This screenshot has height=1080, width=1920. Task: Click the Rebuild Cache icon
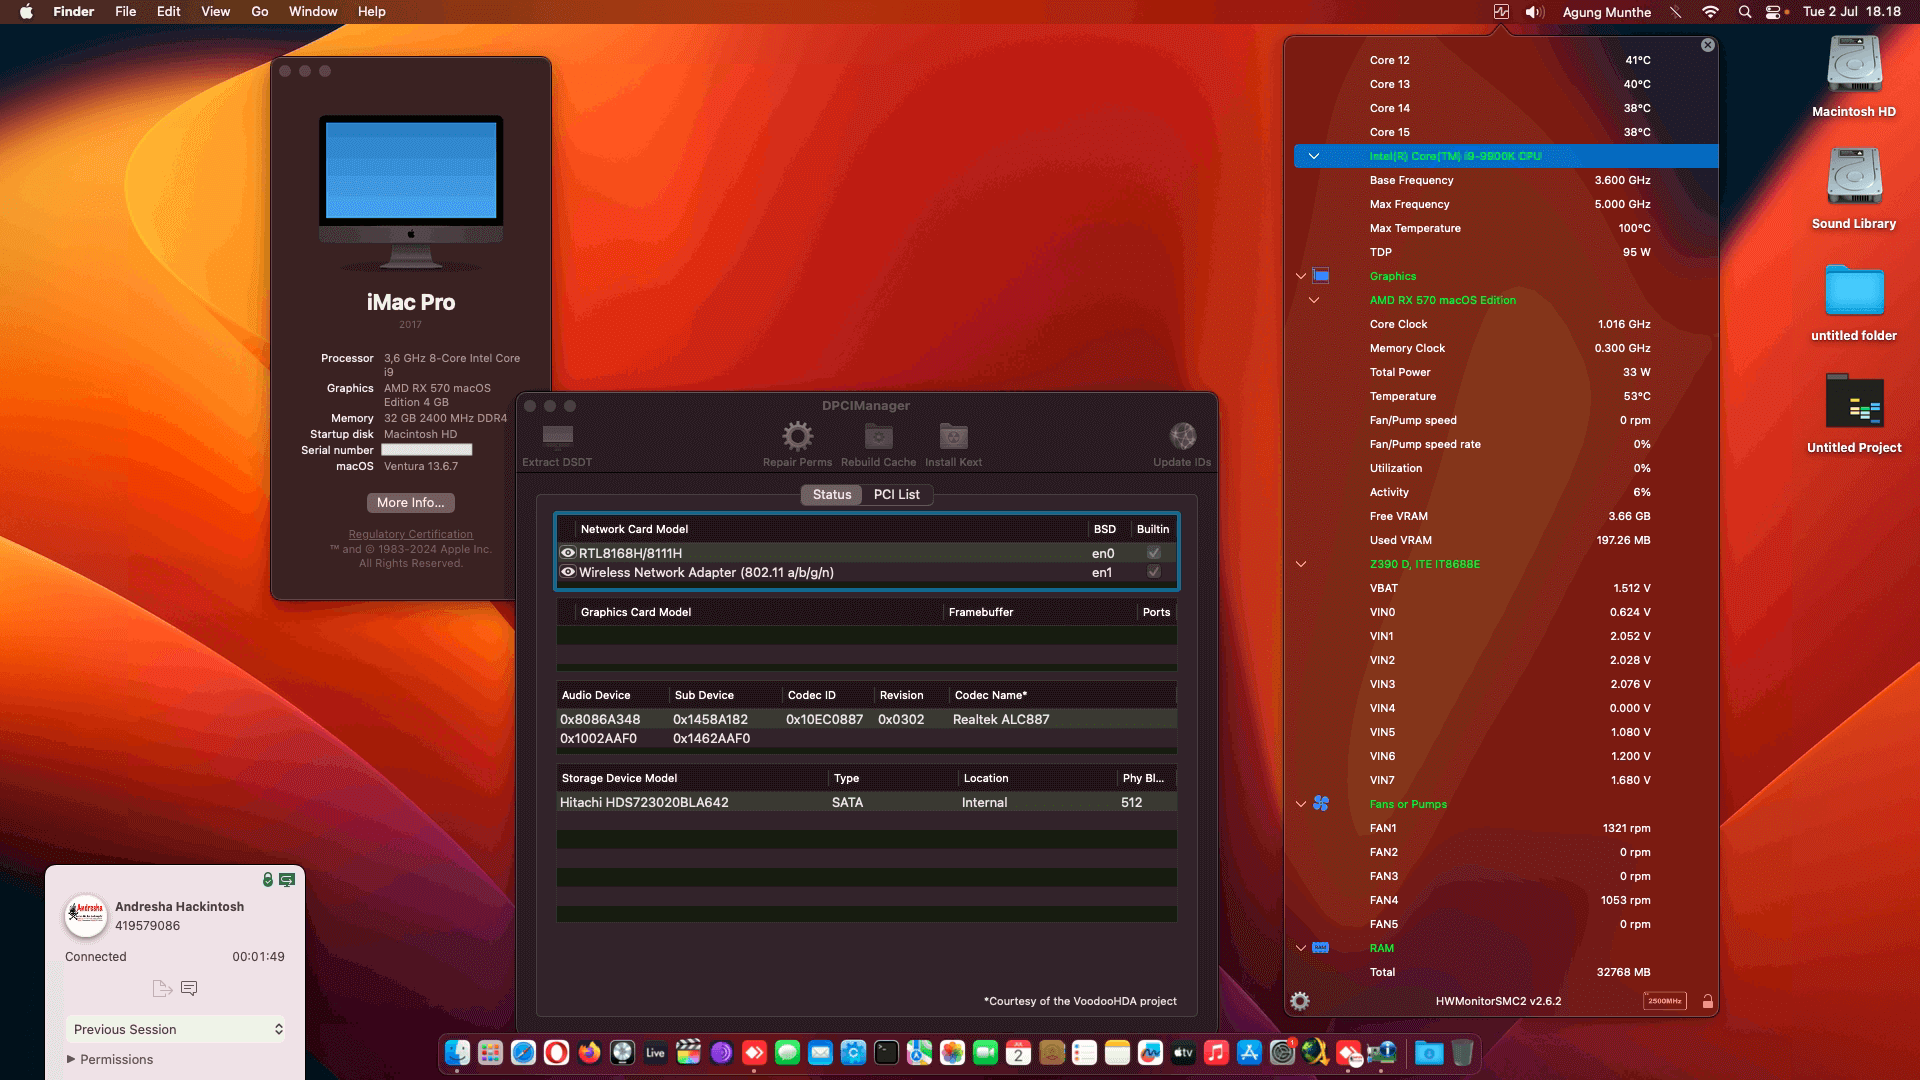coord(878,436)
